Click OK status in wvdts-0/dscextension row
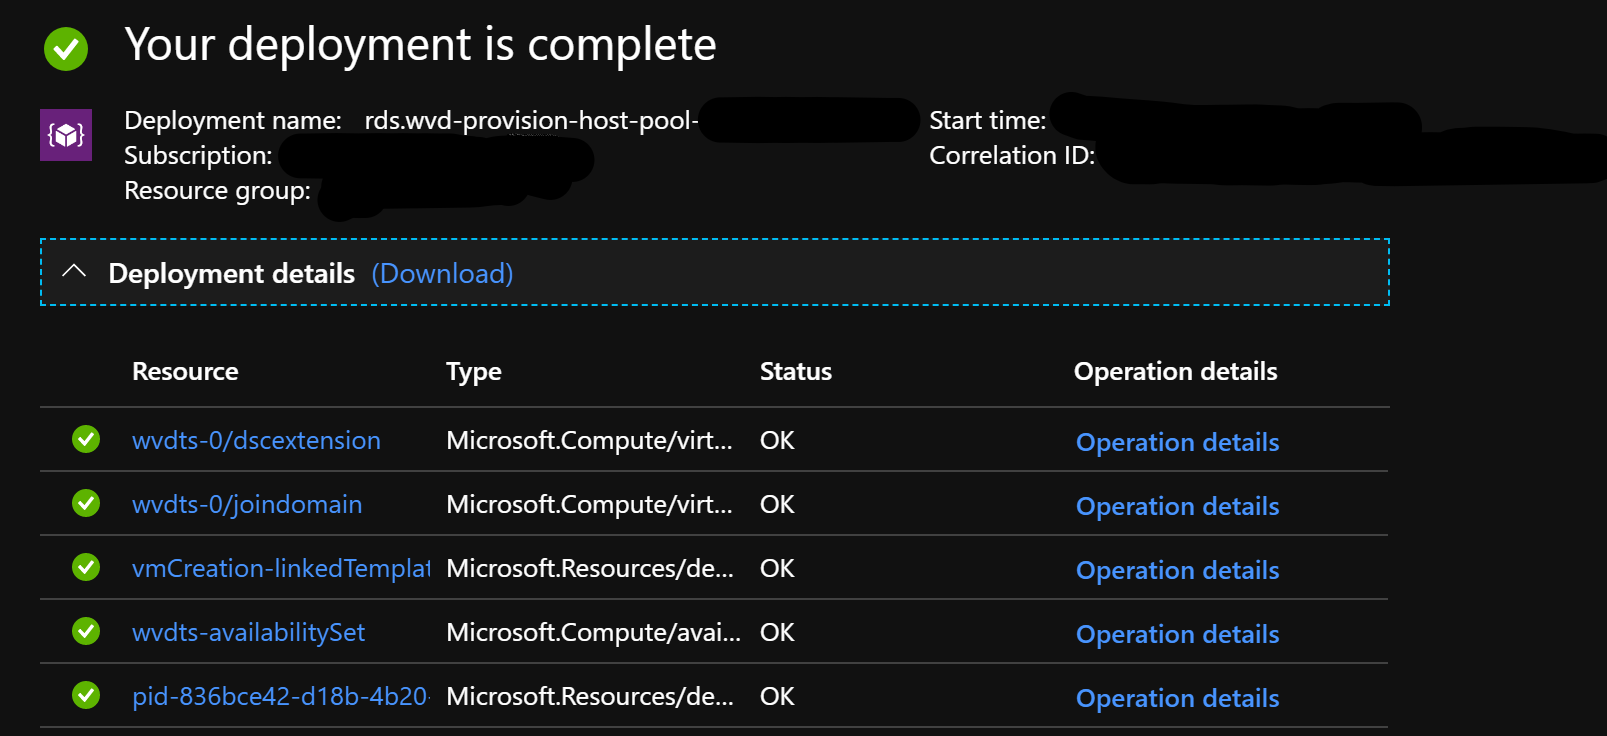This screenshot has height=736, width=1607. [x=777, y=440]
